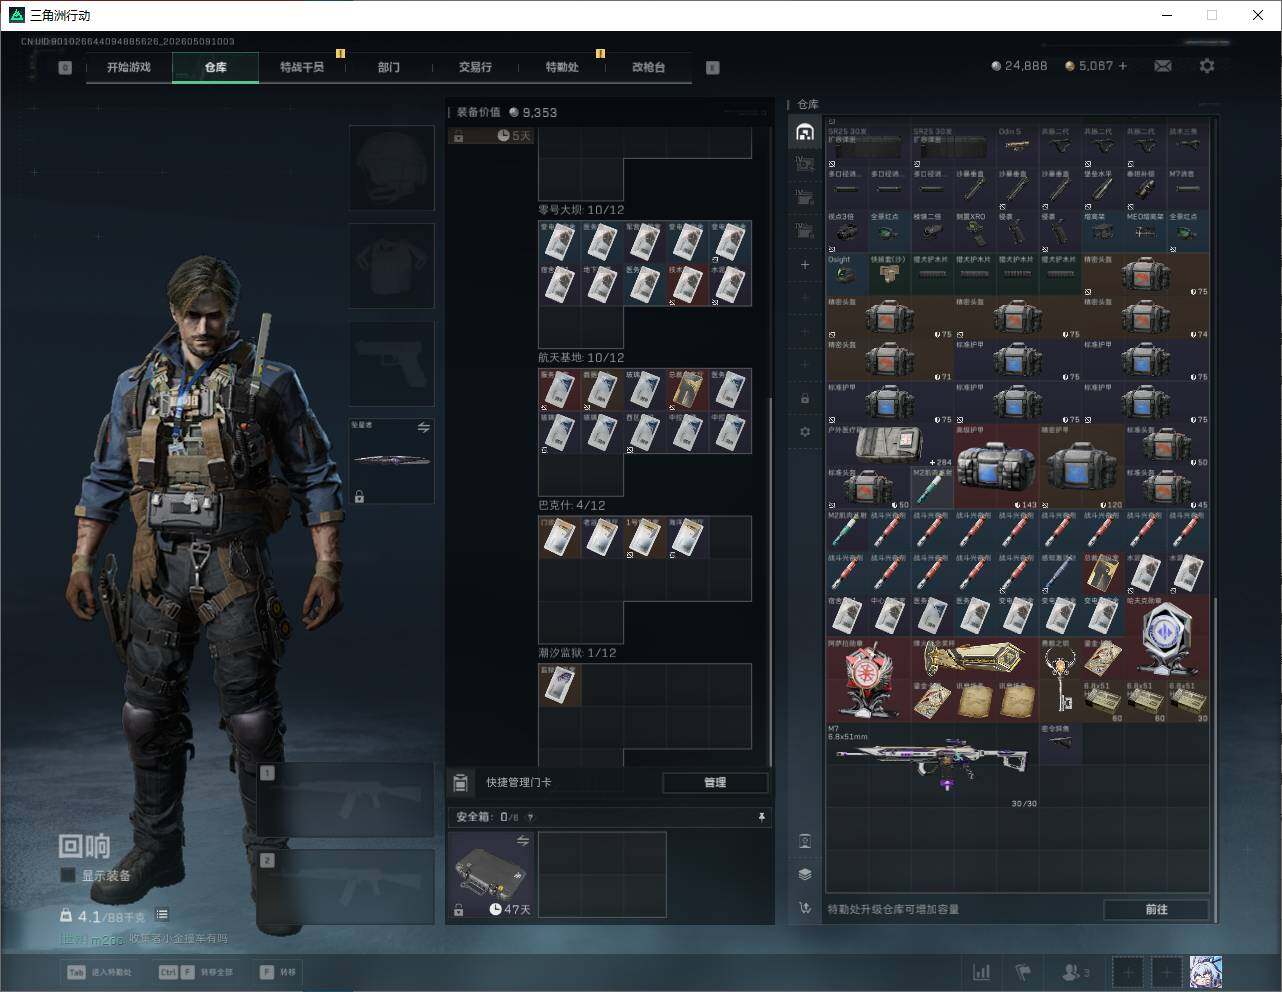Click the 零号大坝: 10/12 heading
The image size is (1282, 992).
tap(581, 210)
